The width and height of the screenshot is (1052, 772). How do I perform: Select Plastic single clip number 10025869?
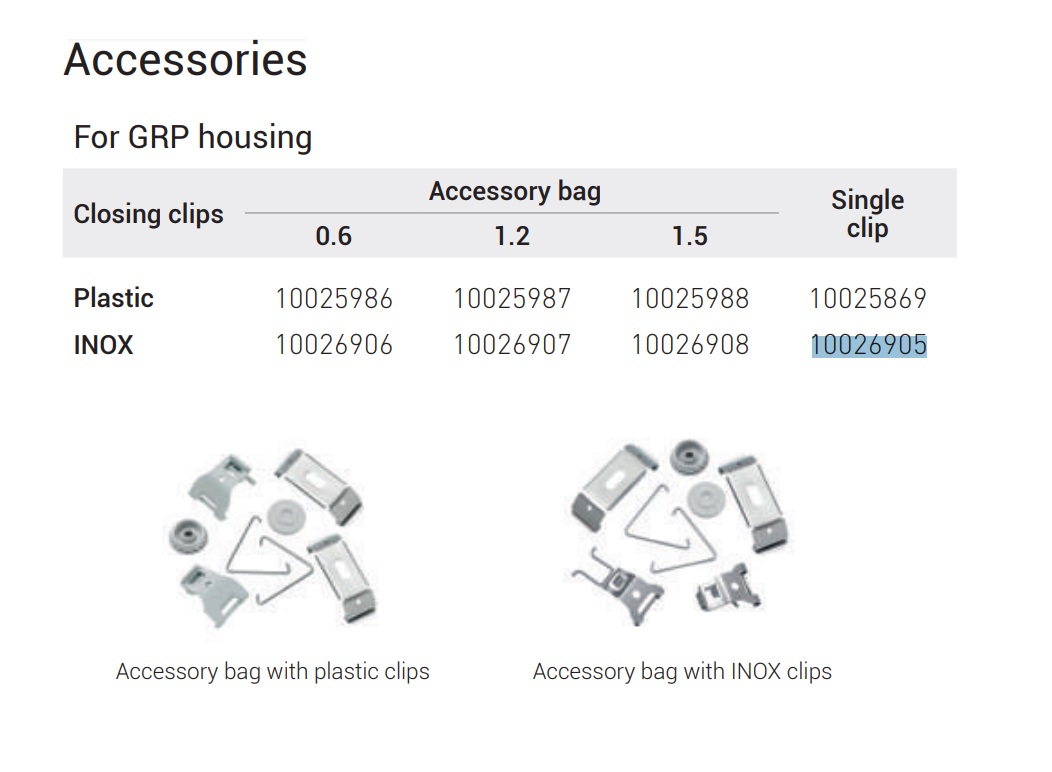coord(868,298)
